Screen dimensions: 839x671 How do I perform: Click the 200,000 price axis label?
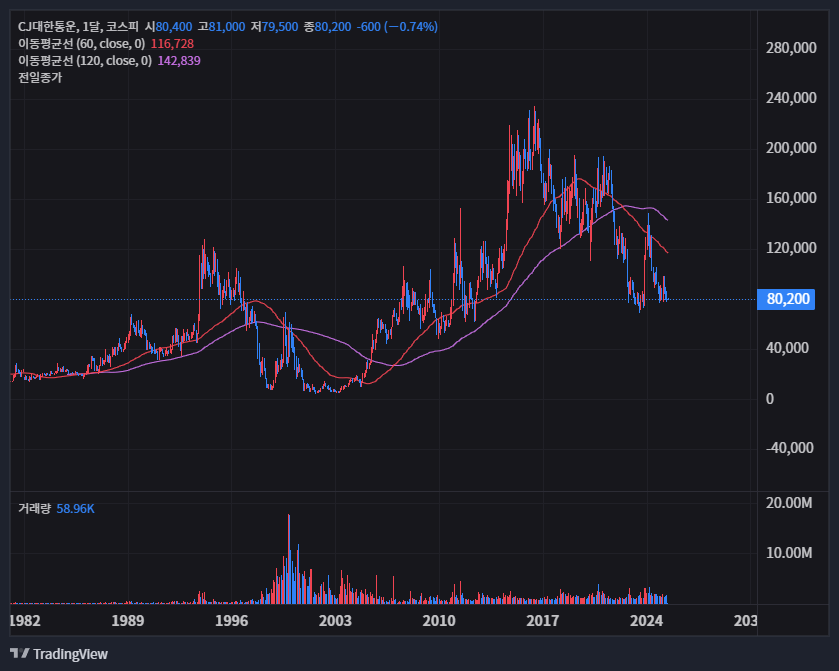[791, 148]
